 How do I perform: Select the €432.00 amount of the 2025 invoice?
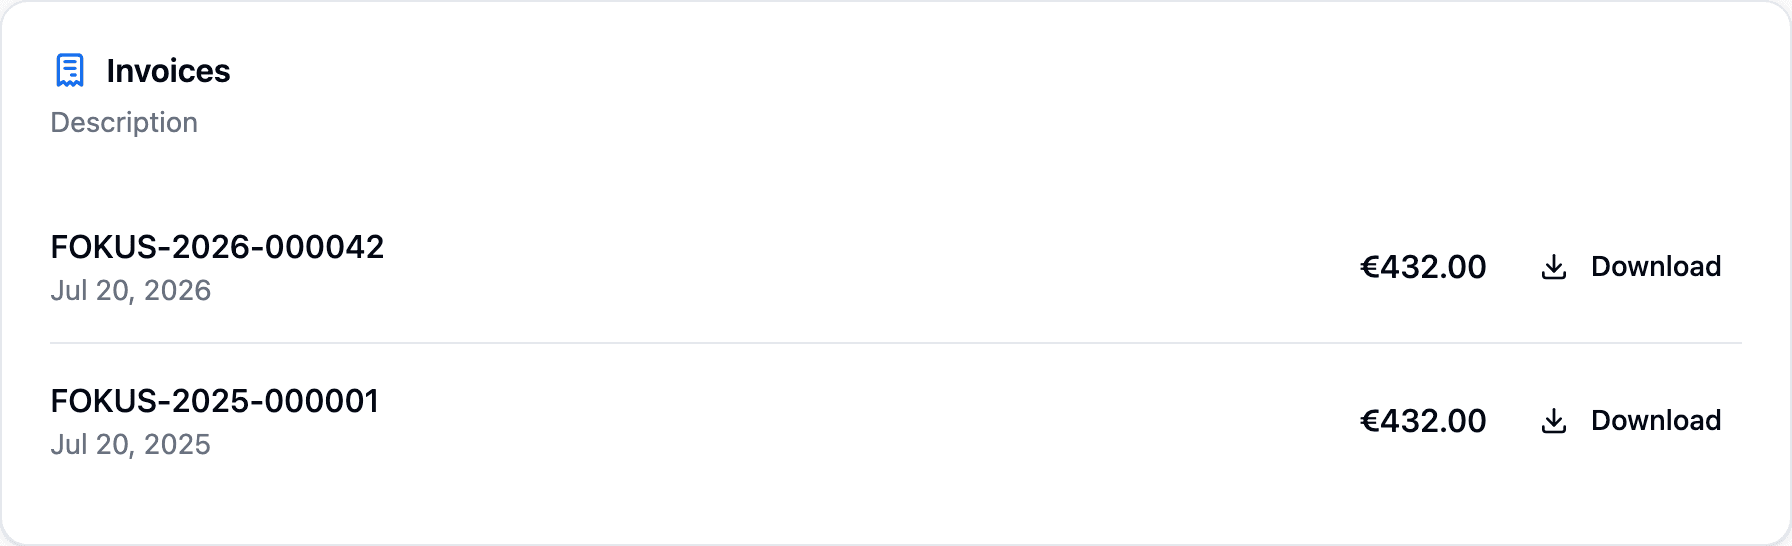[1423, 421]
